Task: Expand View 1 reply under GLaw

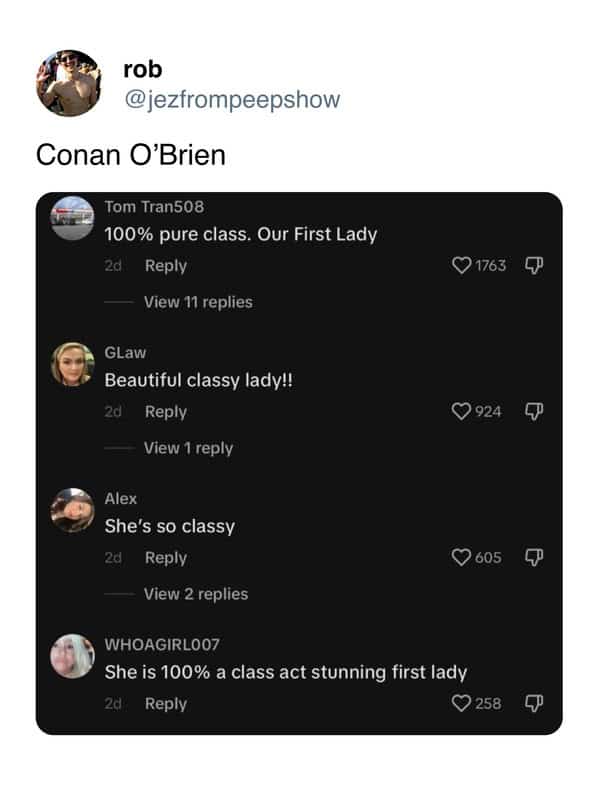Action: [188, 448]
